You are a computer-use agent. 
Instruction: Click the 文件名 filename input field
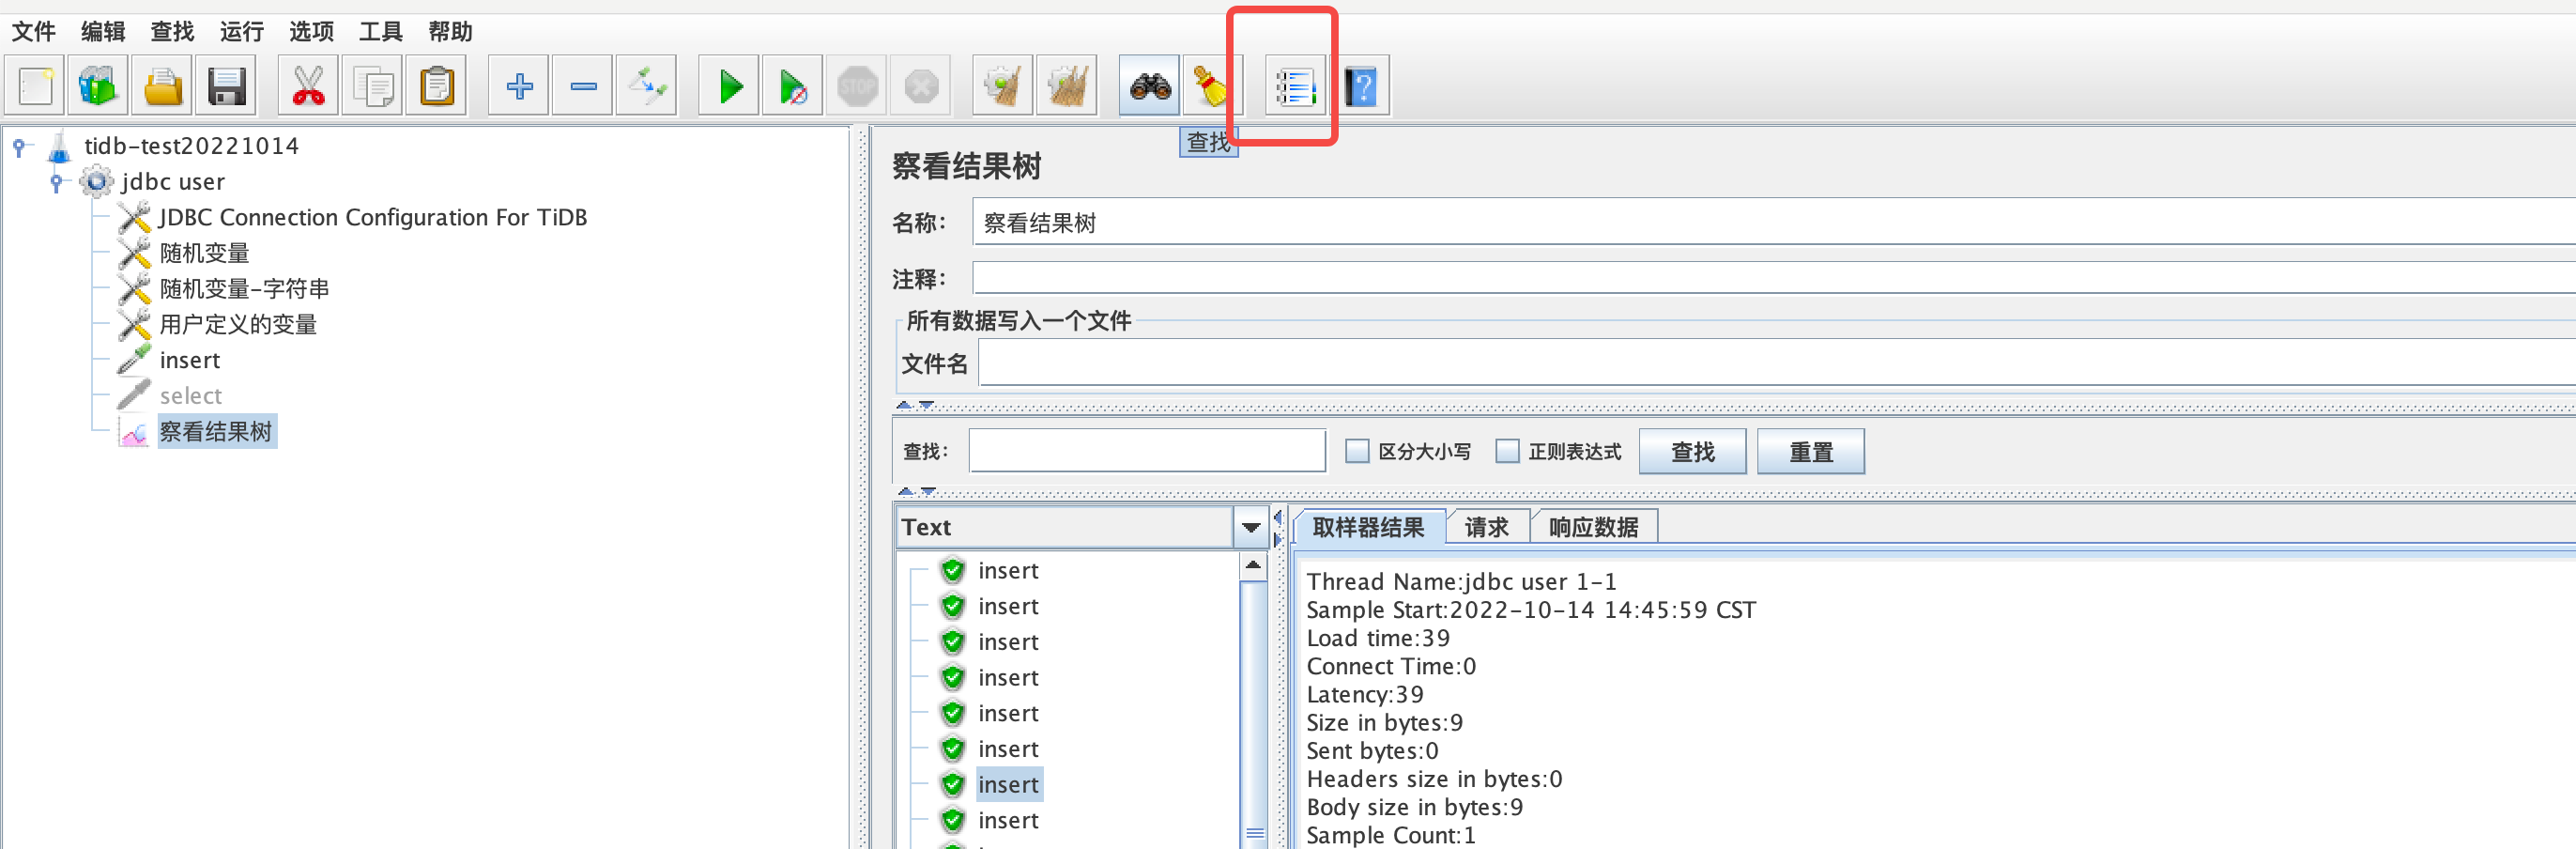[x=1777, y=363]
